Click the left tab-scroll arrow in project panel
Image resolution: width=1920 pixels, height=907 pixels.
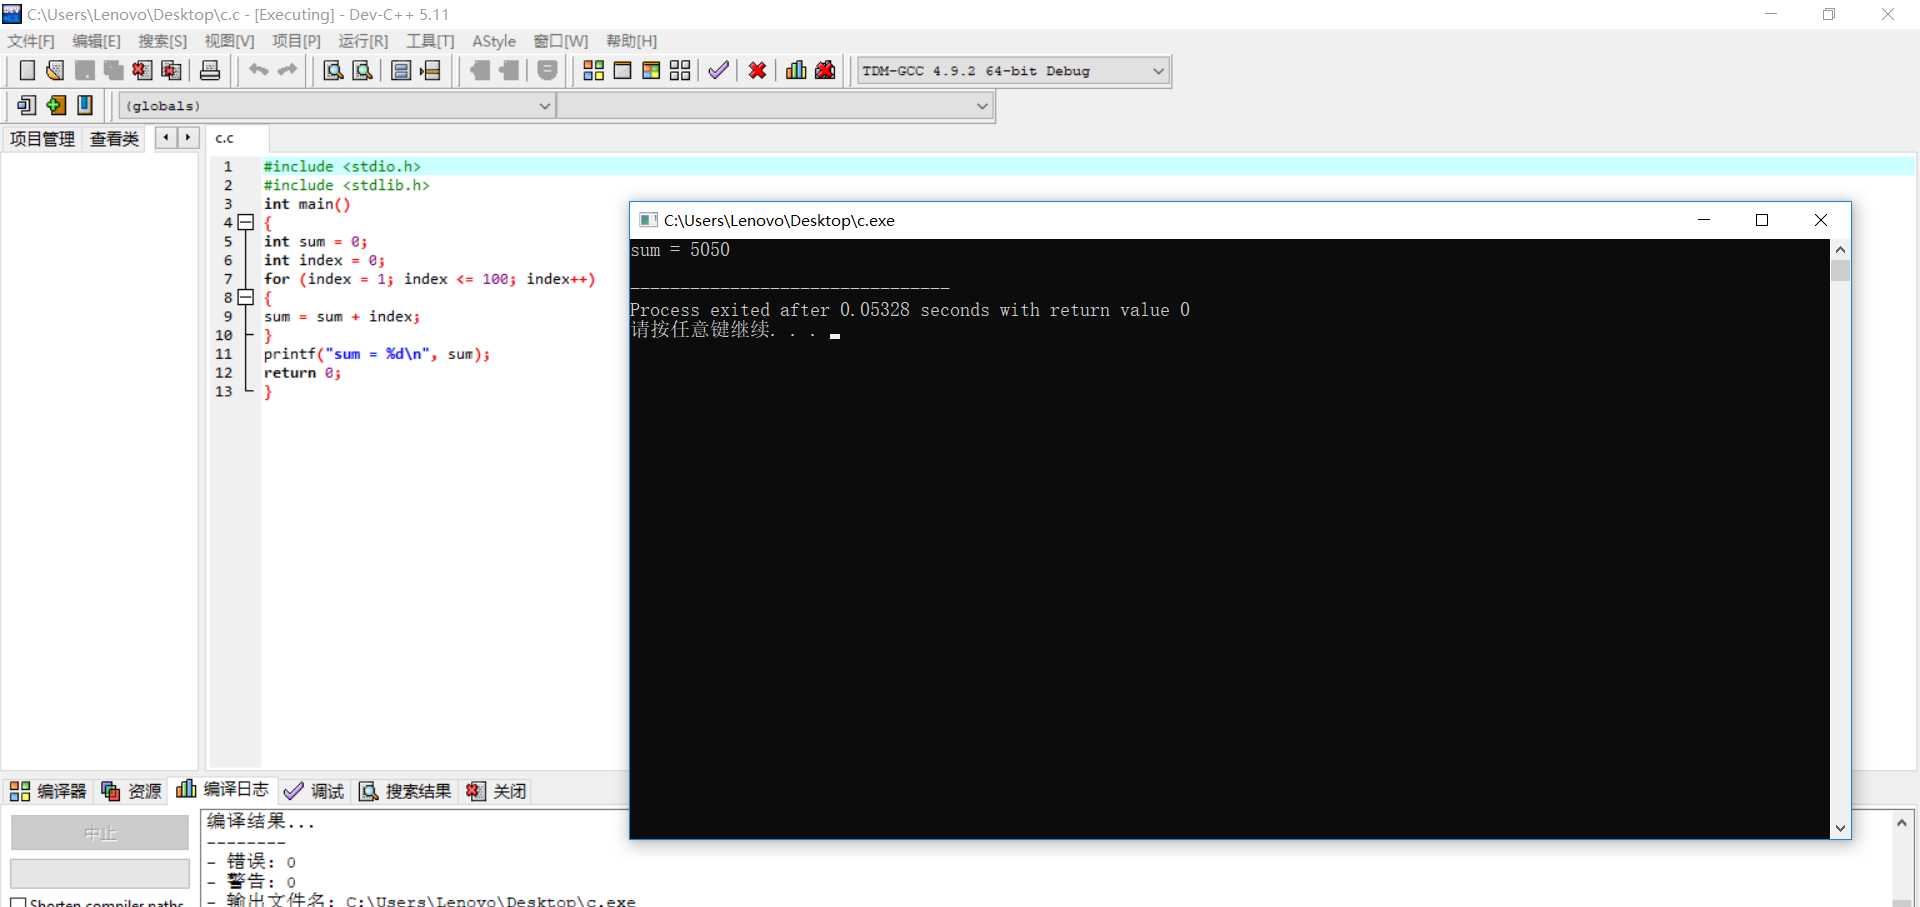pos(166,138)
